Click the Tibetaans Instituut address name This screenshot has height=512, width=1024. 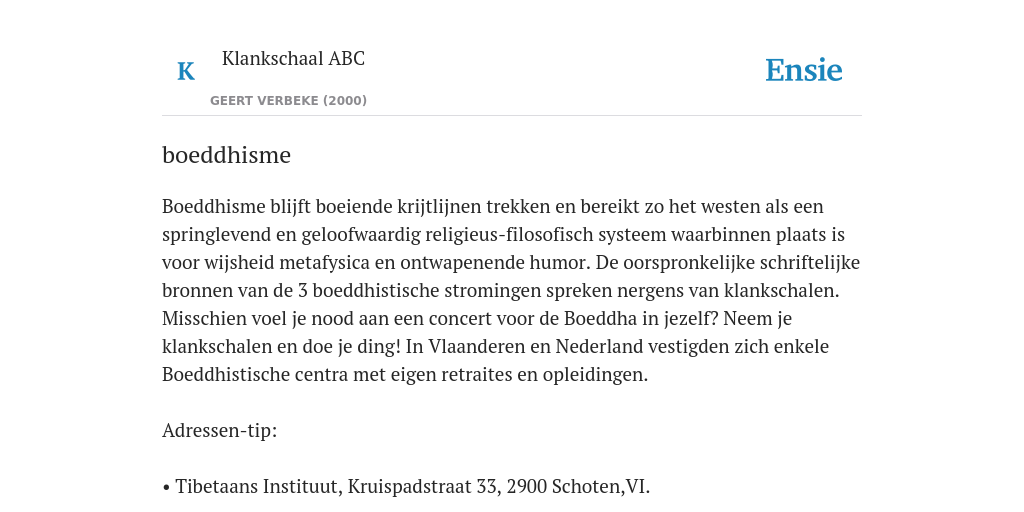(x=258, y=487)
